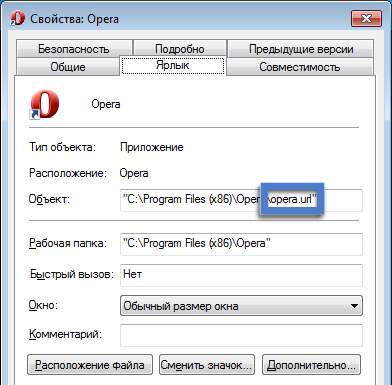Open the Безопасность tab
This screenshot has width=392, height=385.
(x=74, y=49)
